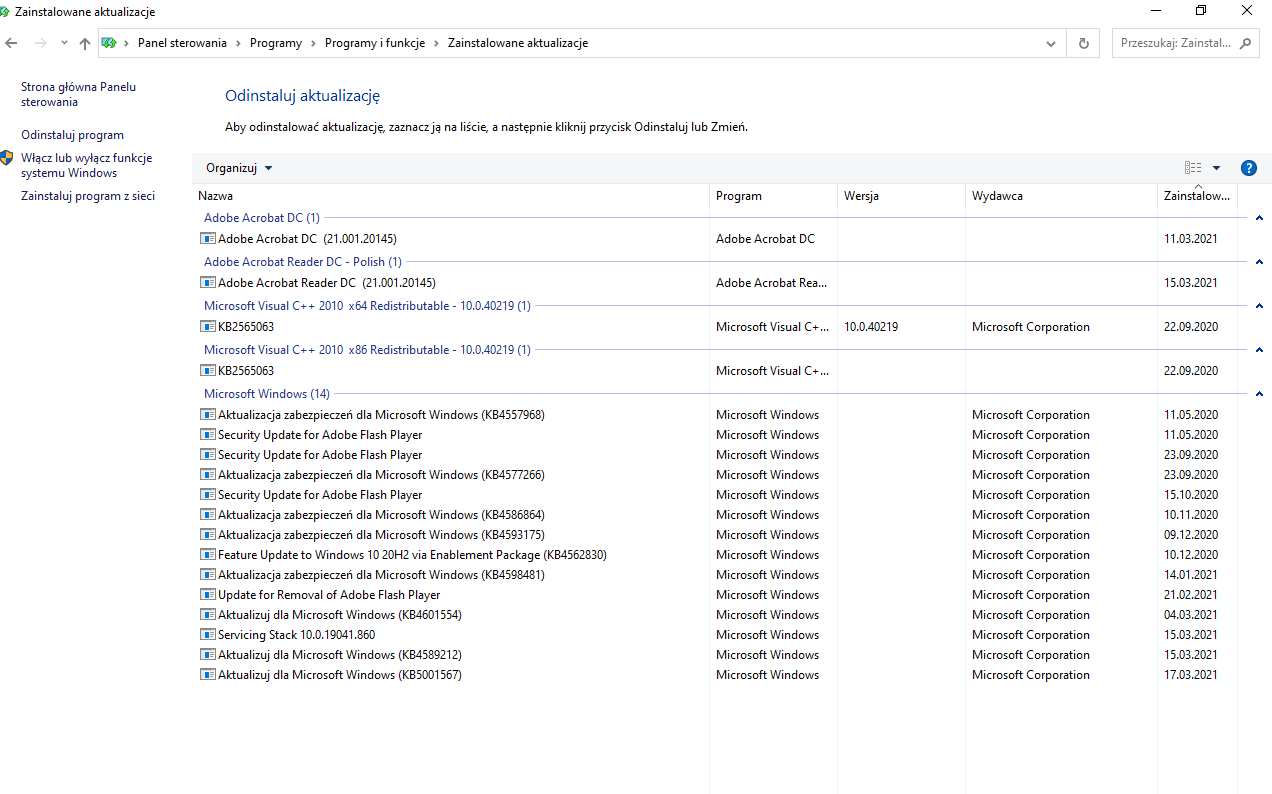Open Odinstaluj program link
Viewport: 1272px width, 794px height.
[x=72, y=135]
